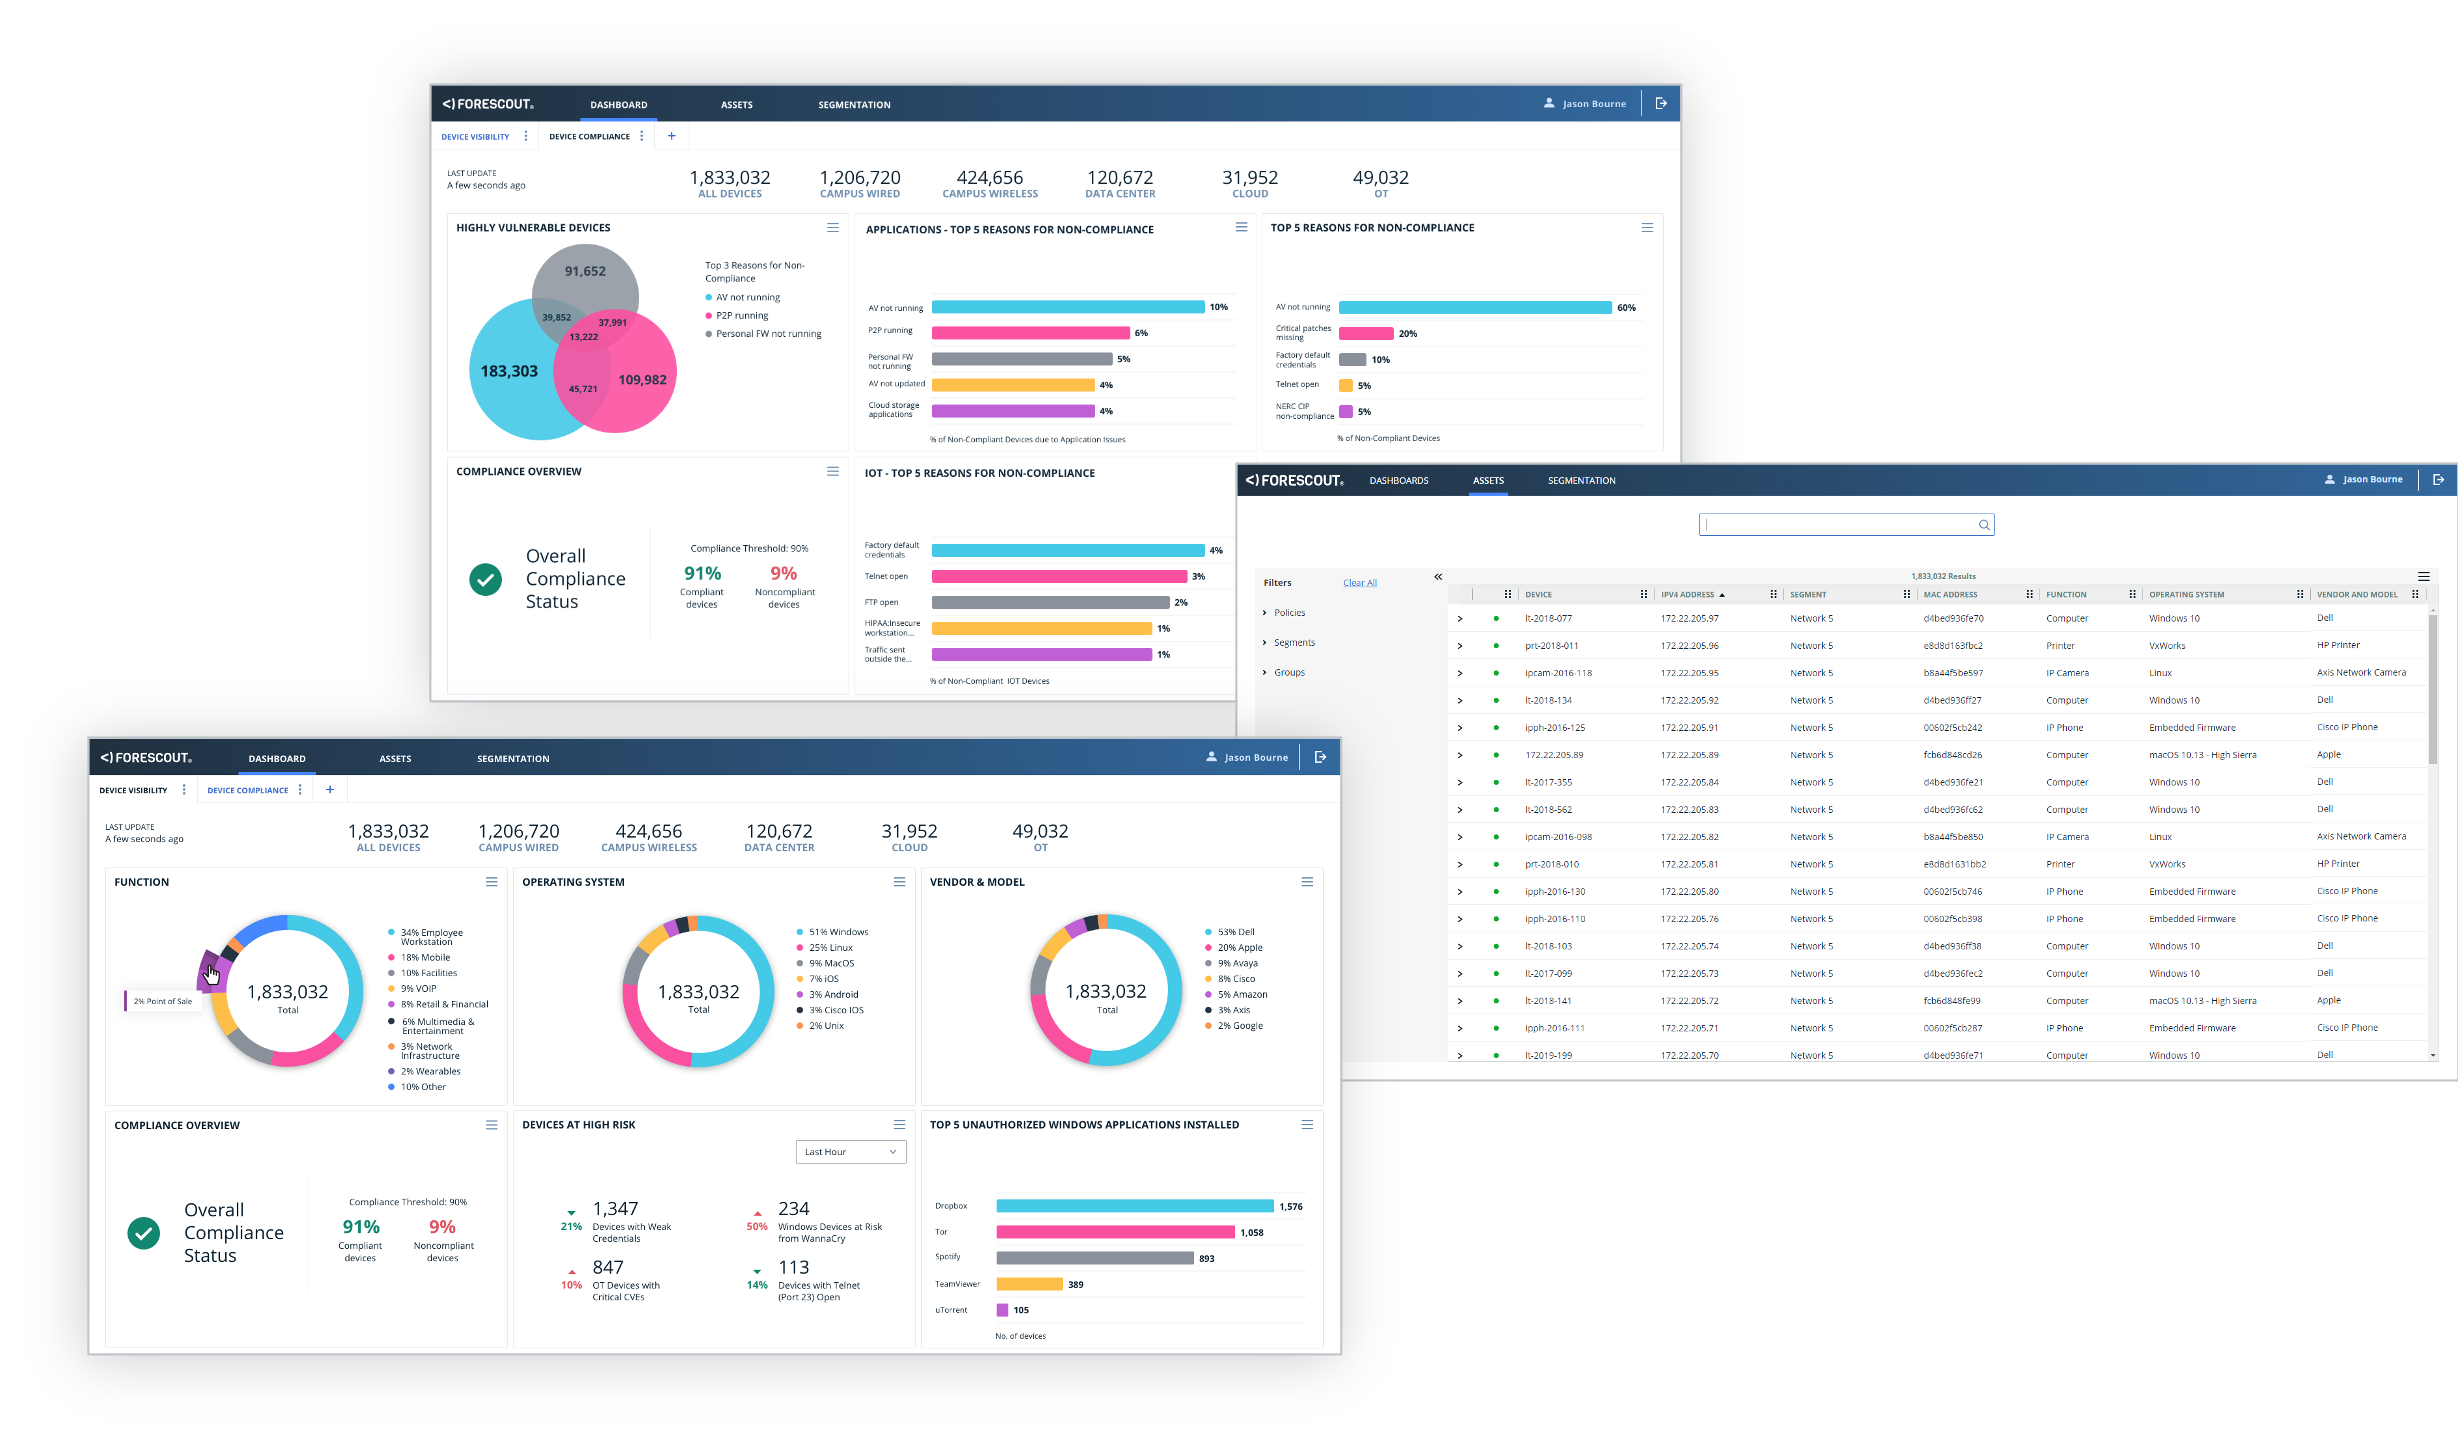The image size is (2458, 1441).
Task: Open the Last Hour dropdown
Action: pyautogui.click(x=850, y=1152)
